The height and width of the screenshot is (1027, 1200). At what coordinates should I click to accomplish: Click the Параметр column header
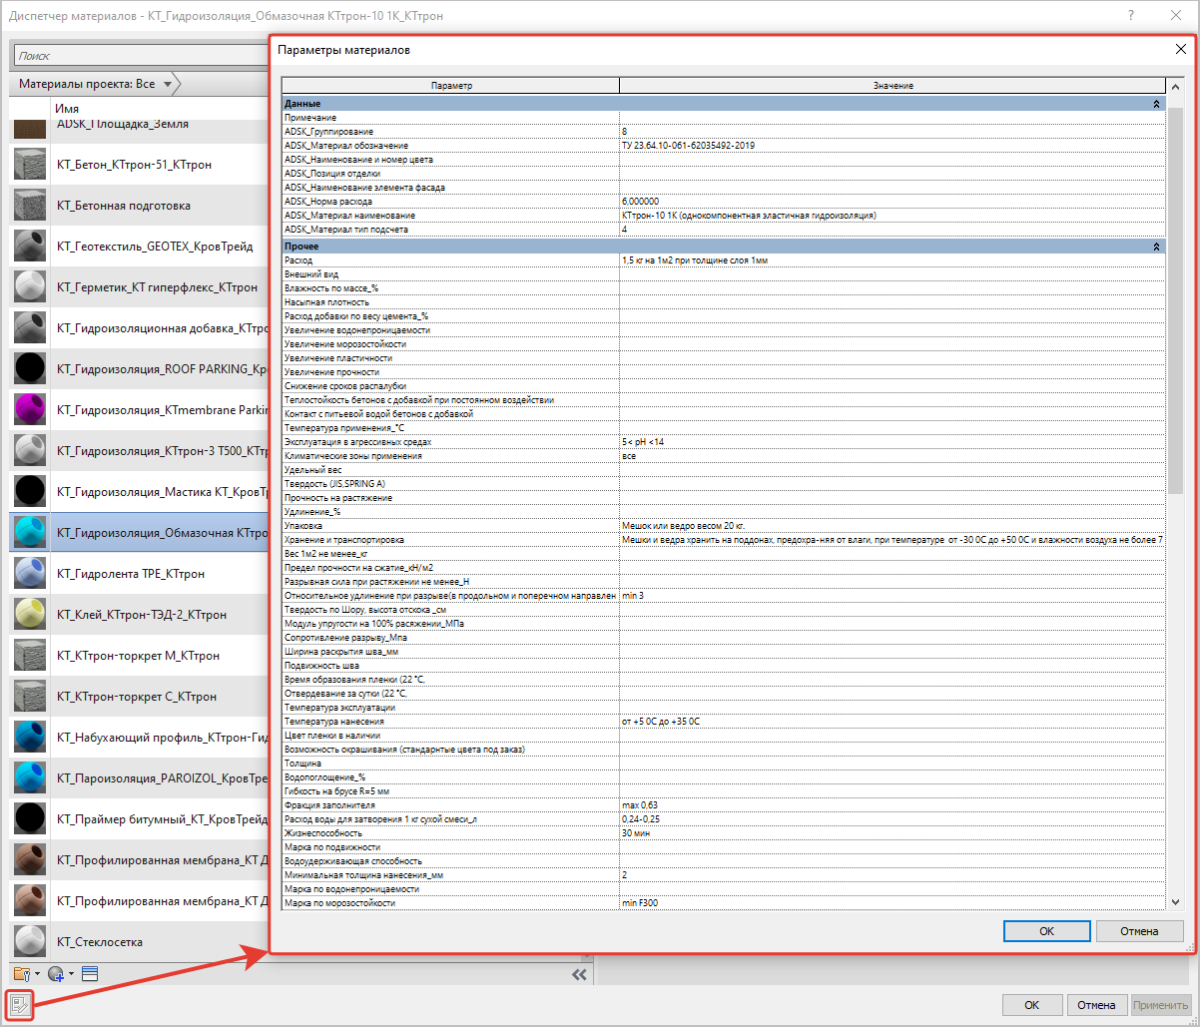451,86
